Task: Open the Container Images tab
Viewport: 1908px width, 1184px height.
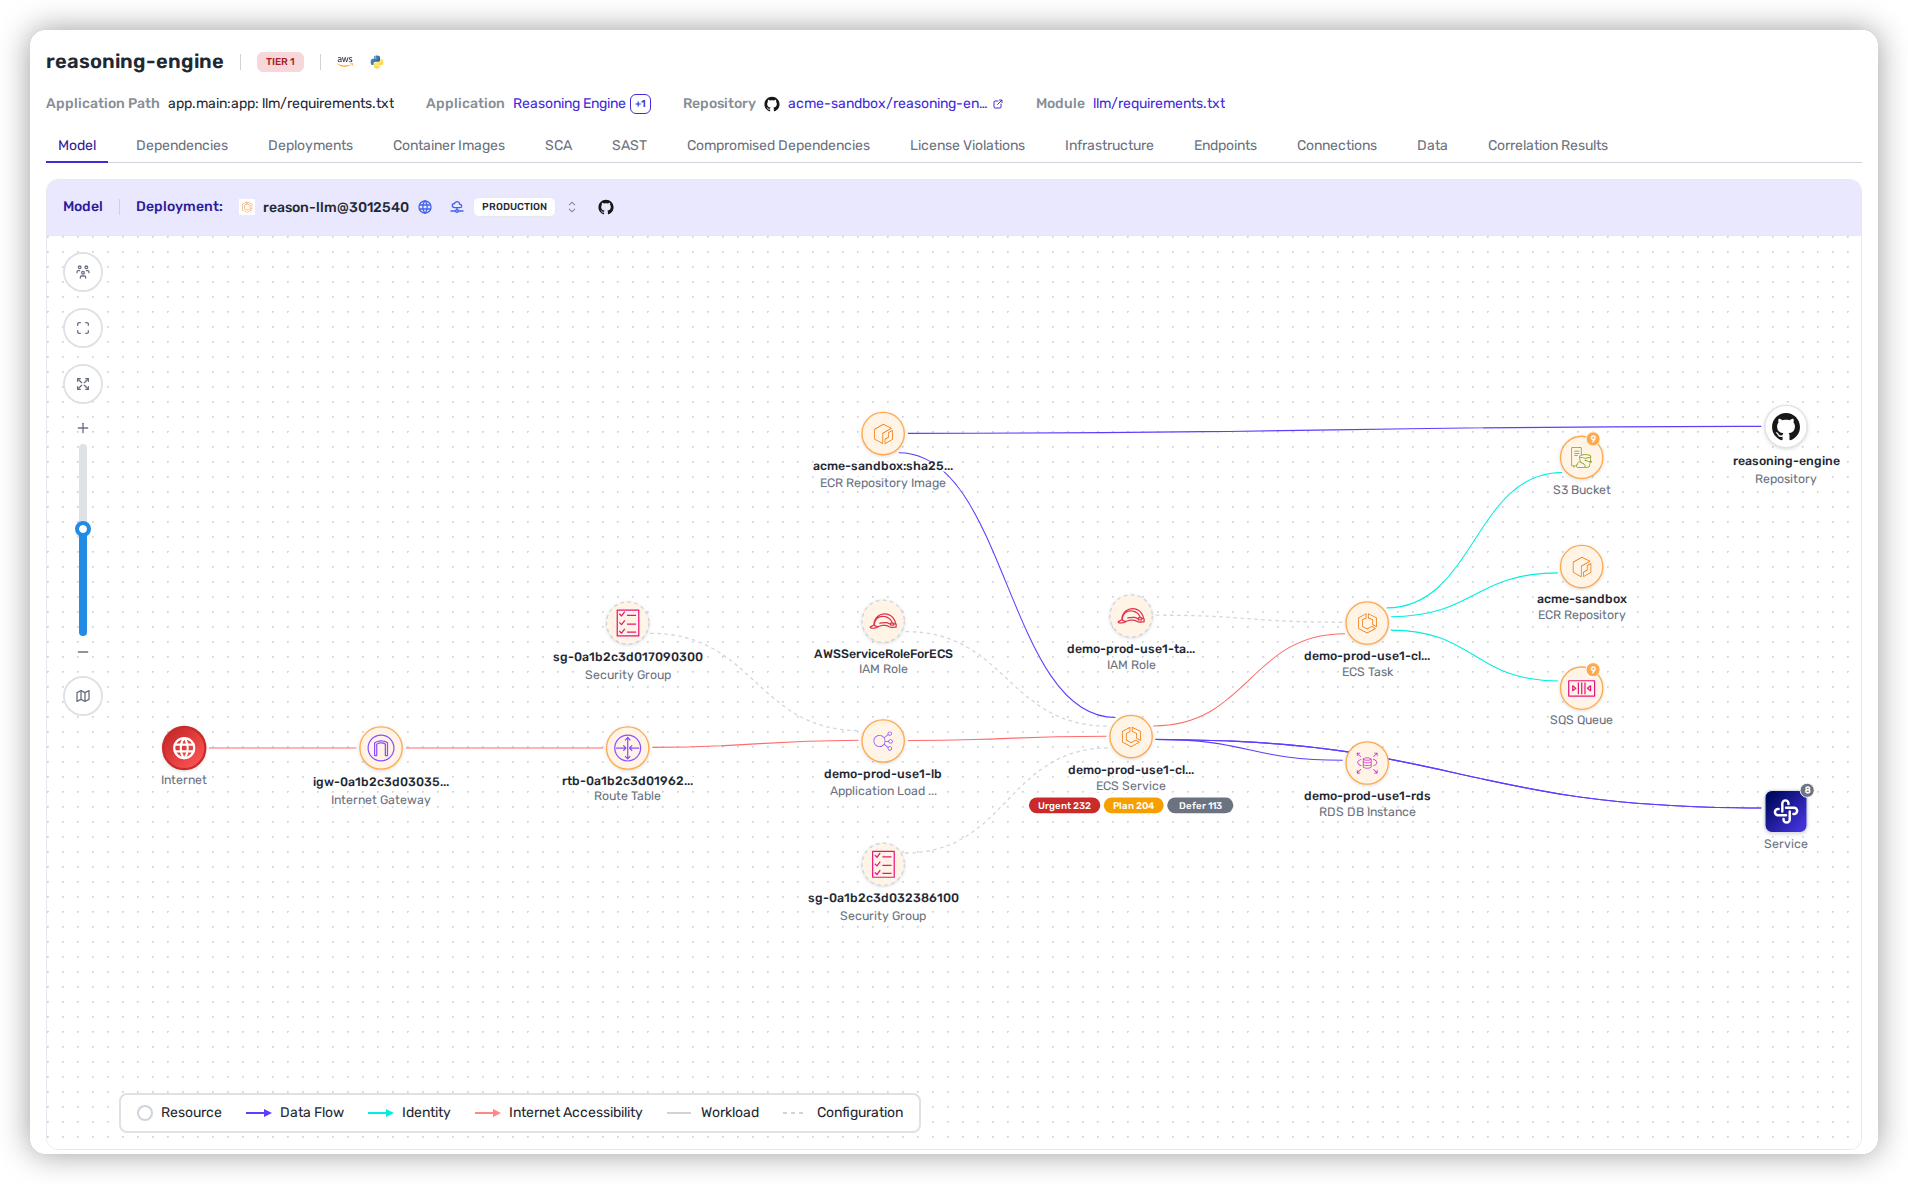Action: 449,145
